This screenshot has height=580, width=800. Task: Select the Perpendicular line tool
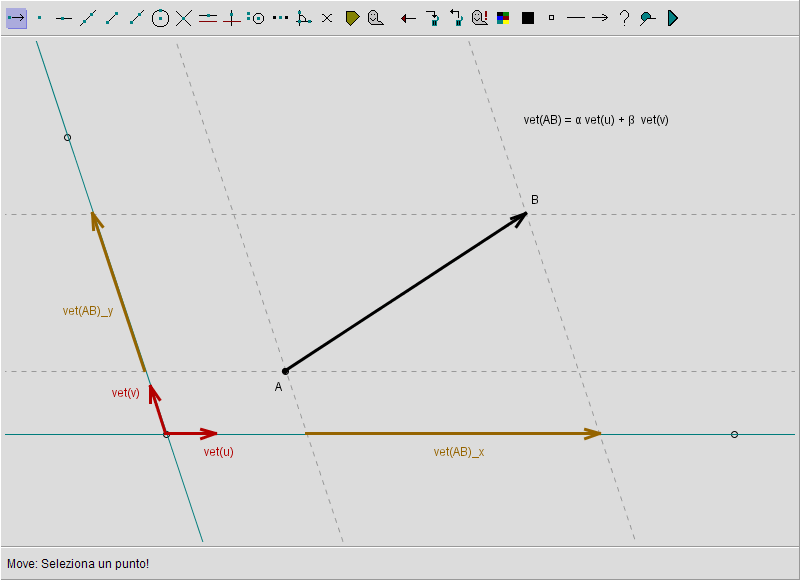point(232,18)
